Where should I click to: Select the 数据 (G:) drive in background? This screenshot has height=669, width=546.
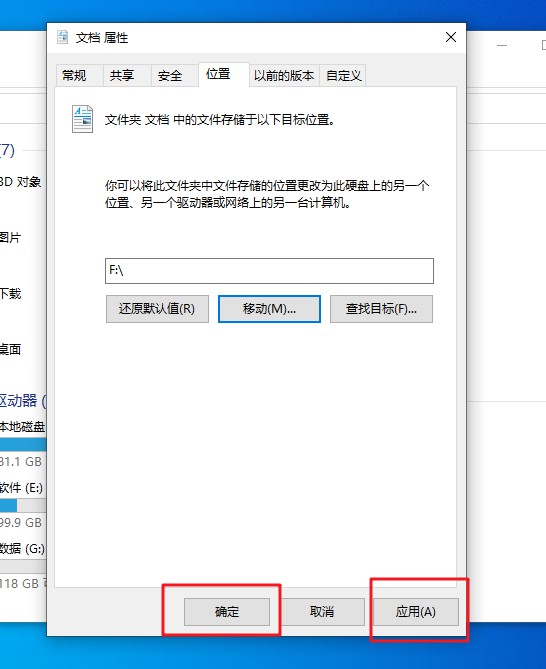pyautogui.click(x=23, y=548)
